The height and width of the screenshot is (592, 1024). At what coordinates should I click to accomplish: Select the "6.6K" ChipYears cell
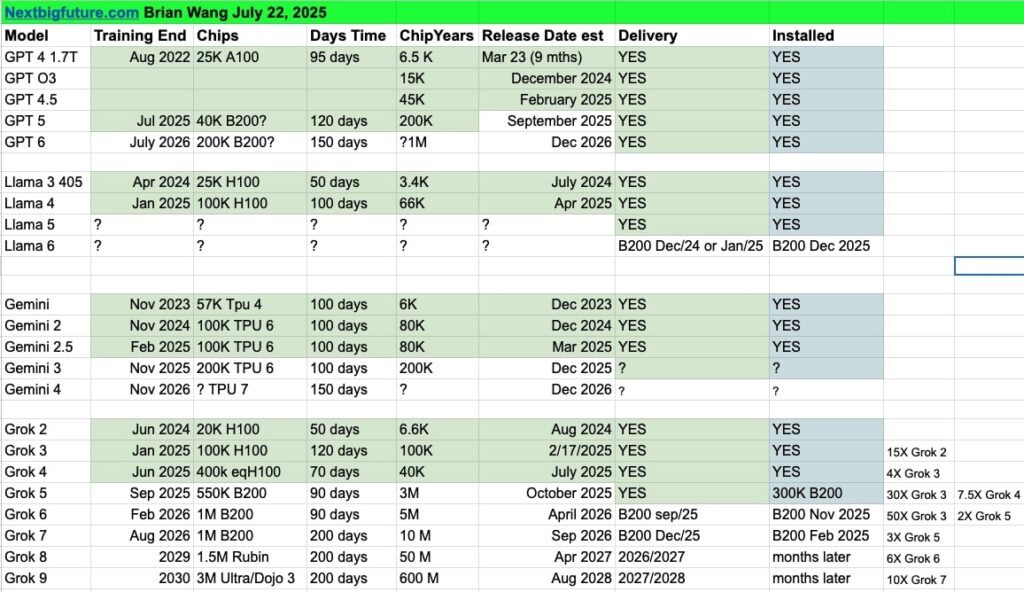point(438,429)
